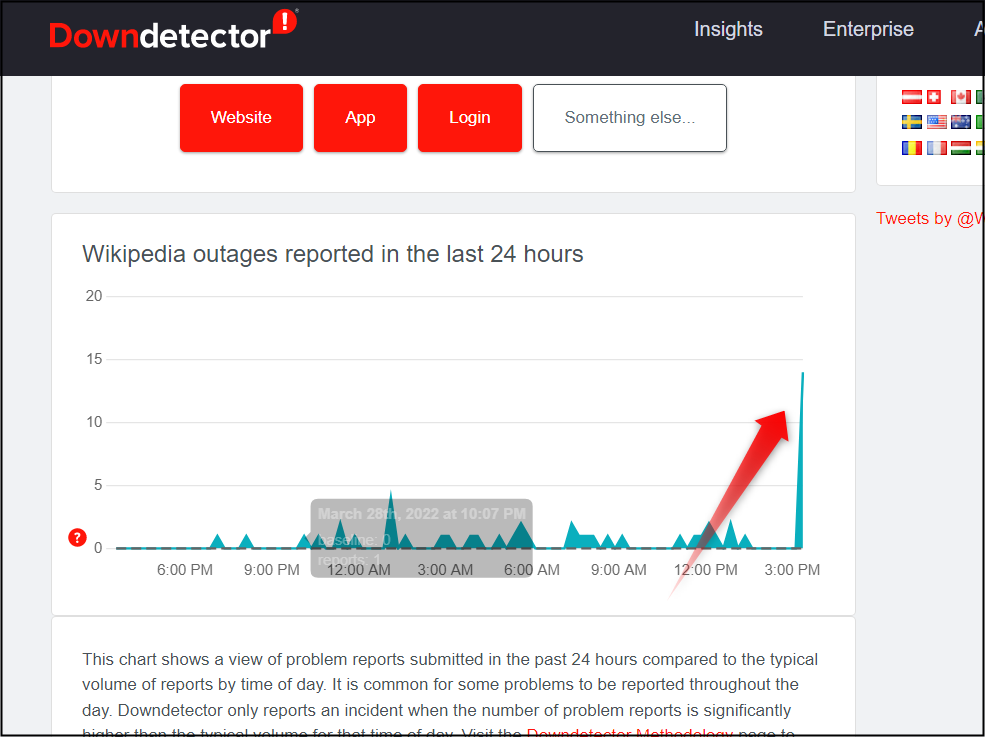
Task: Select the Sweden flag icon
Action: [x=912, y=122]
